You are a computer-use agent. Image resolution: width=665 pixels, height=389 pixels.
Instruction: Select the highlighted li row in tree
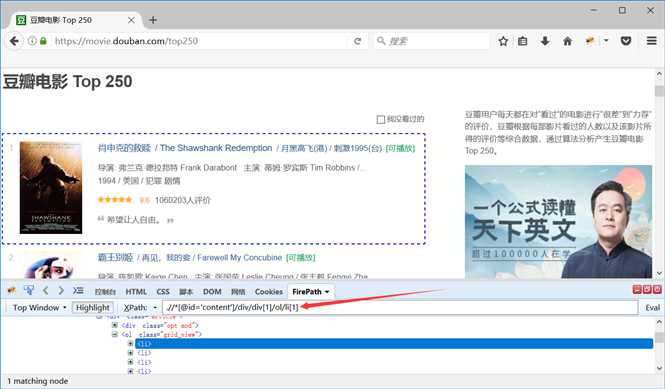(394, 344)
